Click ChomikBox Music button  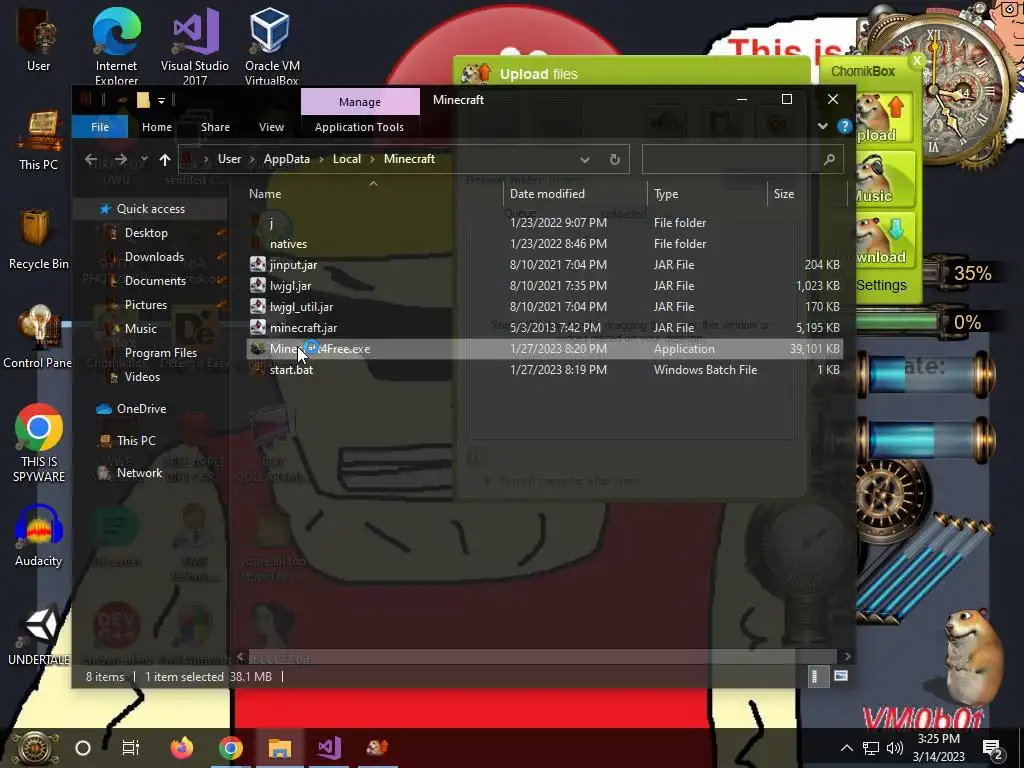[x=884, y=180]
